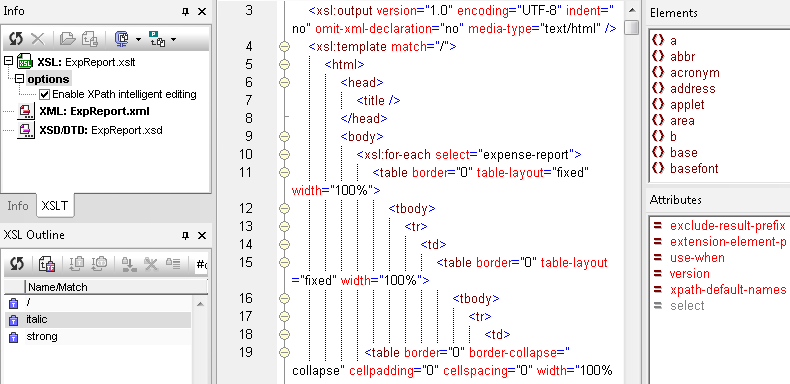Collapse the options tree node
790x384 pixels.
pos(19,79)
